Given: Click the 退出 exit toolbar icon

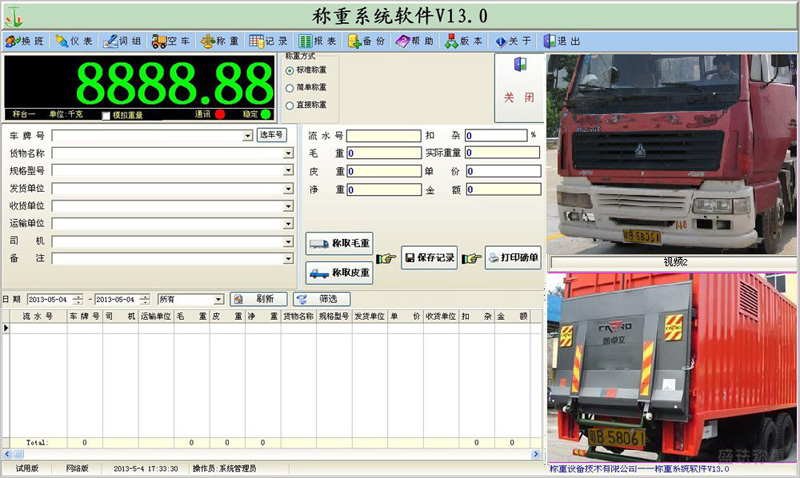Looking at the screenshot, I should (549, 41).
